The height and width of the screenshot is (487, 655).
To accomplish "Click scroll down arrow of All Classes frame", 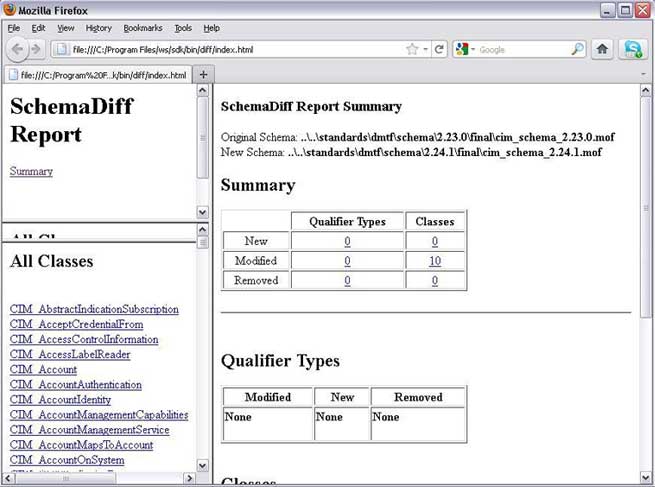I will pos(203,465).
